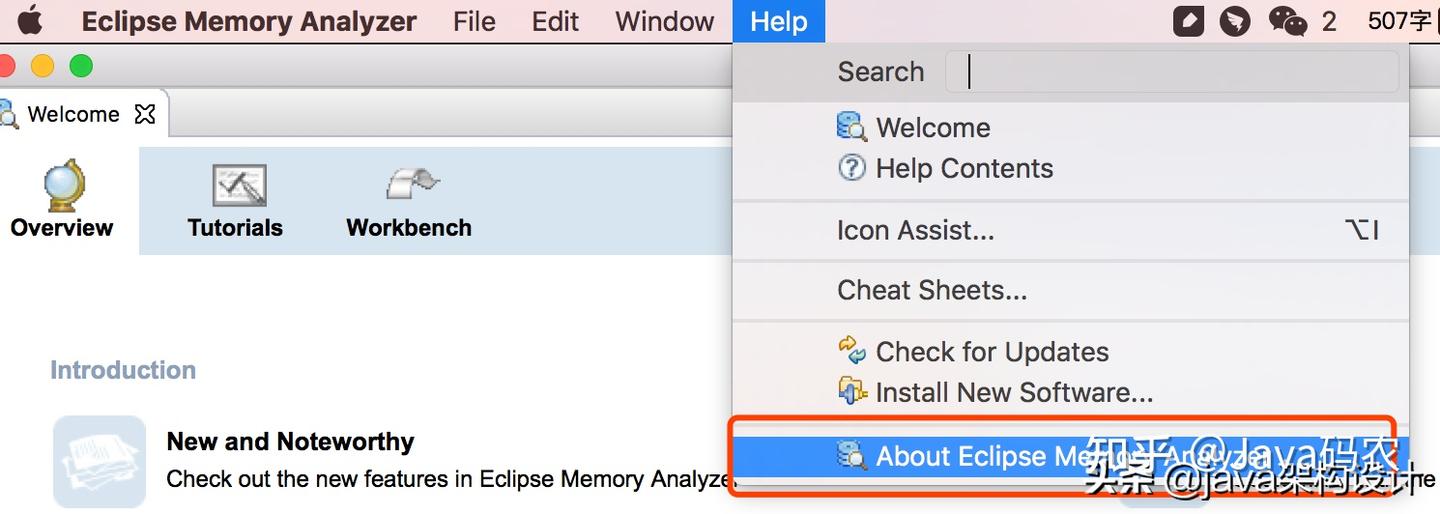Choose Icon Assist... menu entry

point(915,230)
